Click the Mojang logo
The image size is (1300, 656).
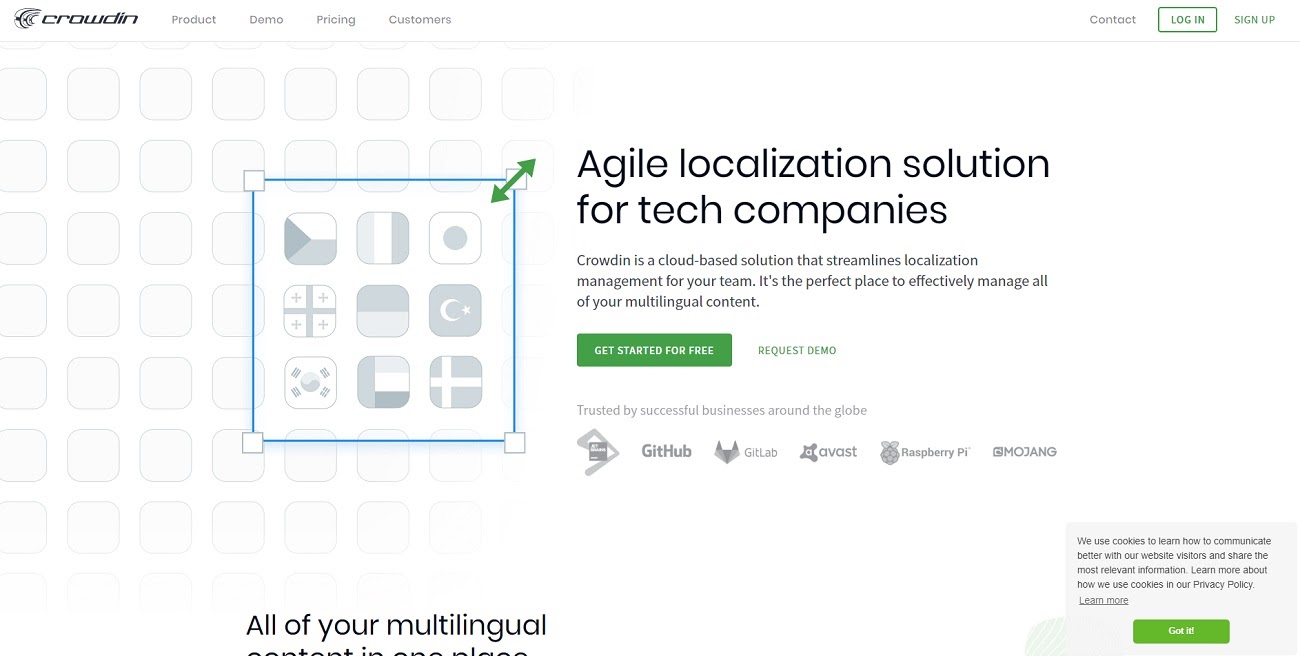(x=1024, y=452)
